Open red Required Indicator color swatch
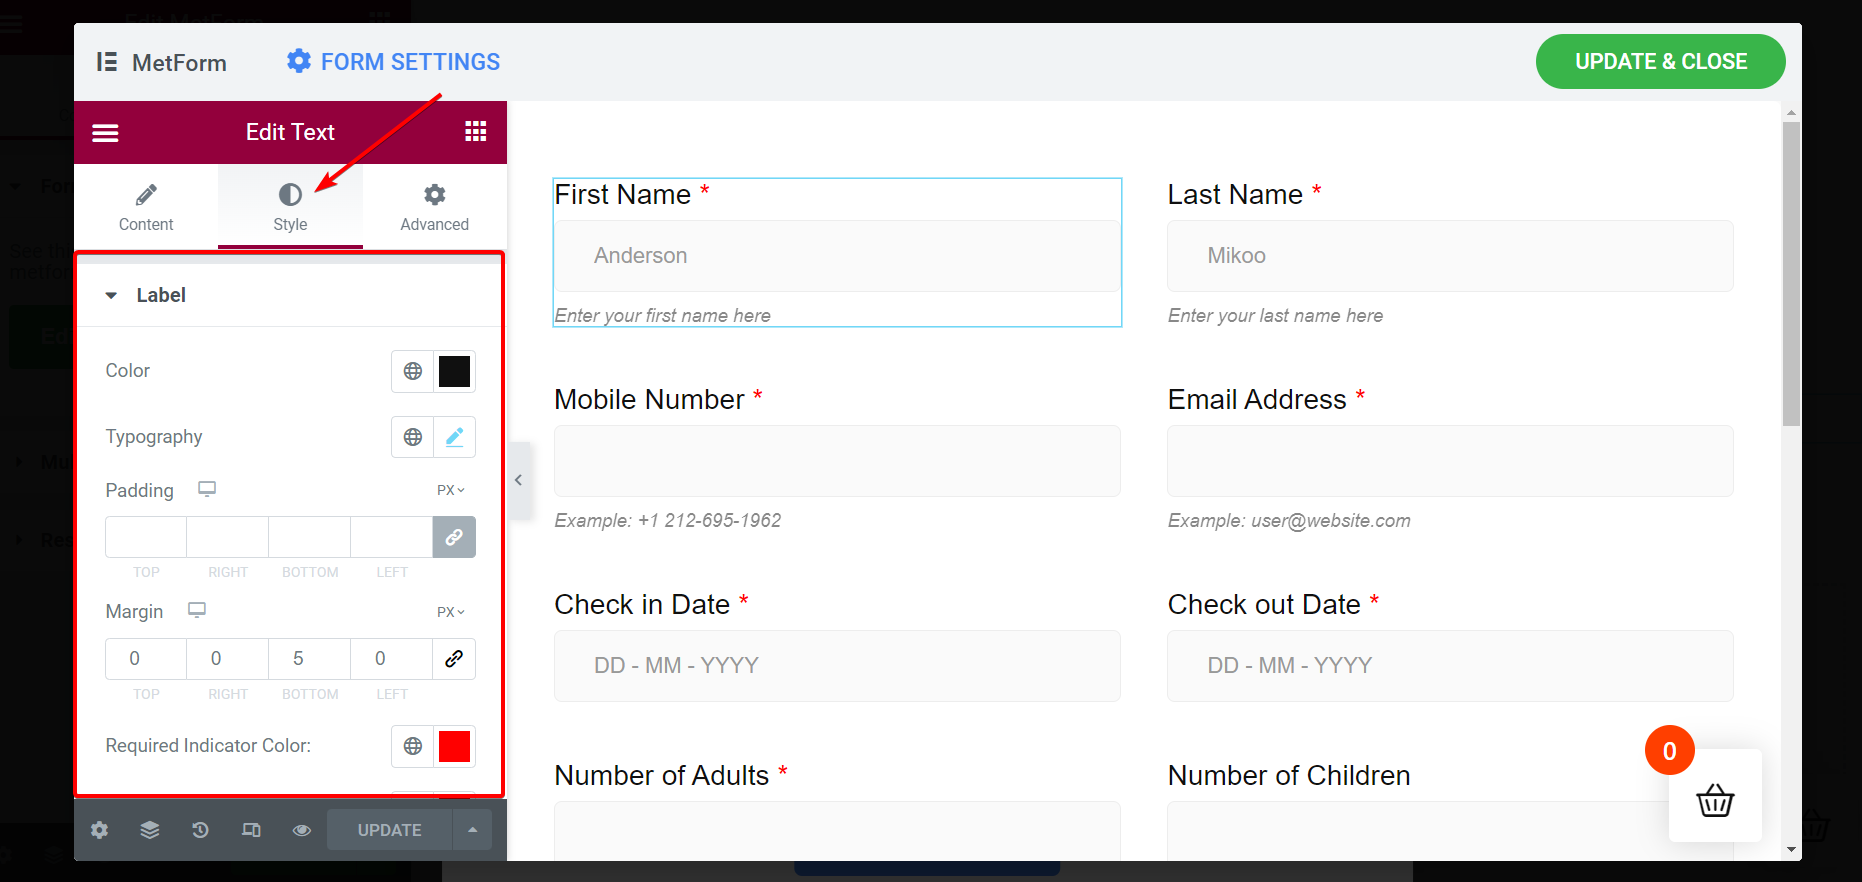 coord(455,746)
